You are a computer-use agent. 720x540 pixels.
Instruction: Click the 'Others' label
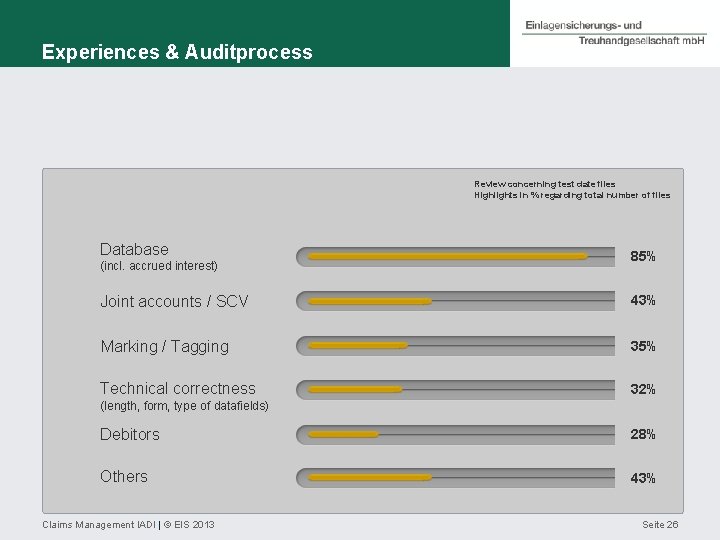pyautogui.click(x=124, y=477)
